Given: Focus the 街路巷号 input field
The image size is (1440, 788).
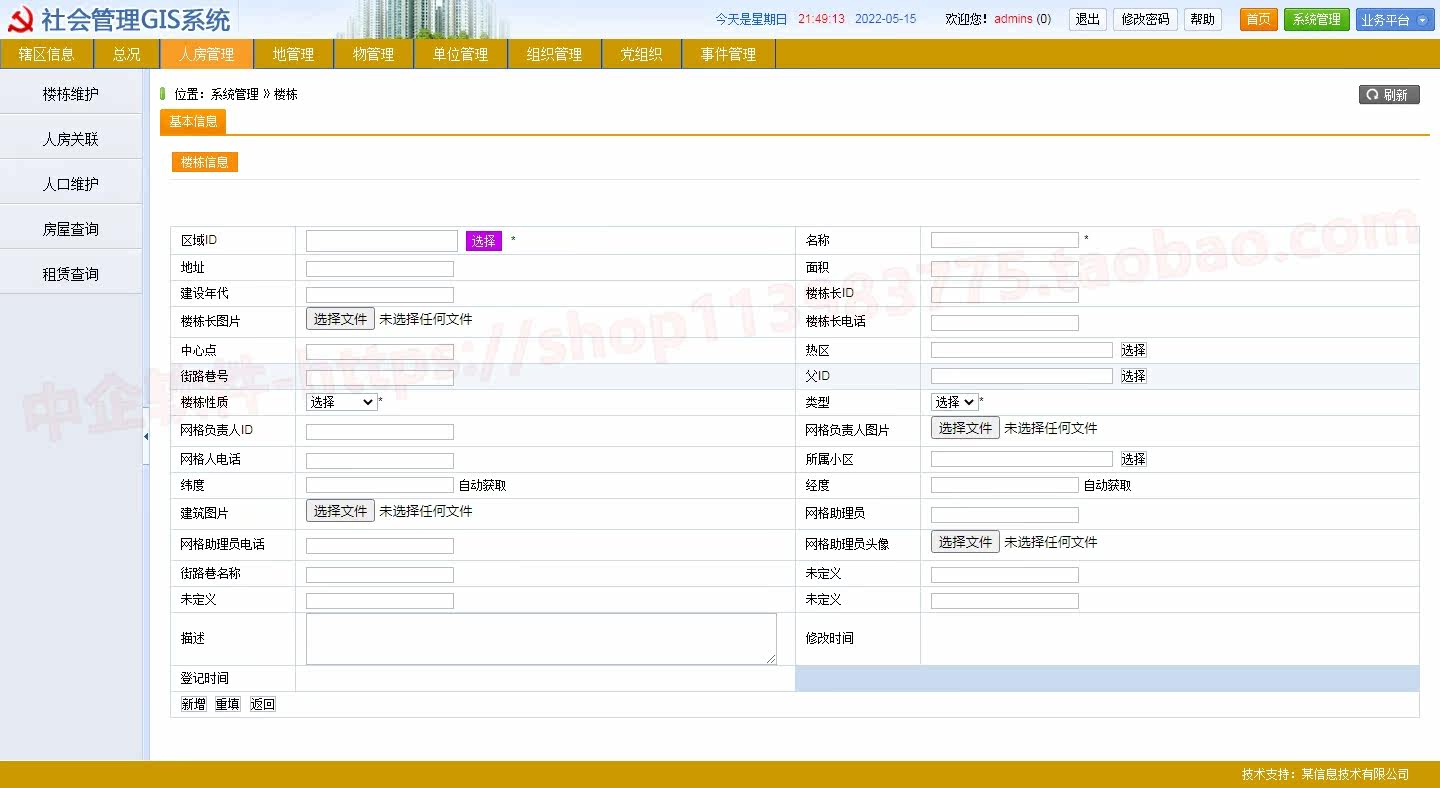Looking at the screenshot, I should (x=380, y=377).
